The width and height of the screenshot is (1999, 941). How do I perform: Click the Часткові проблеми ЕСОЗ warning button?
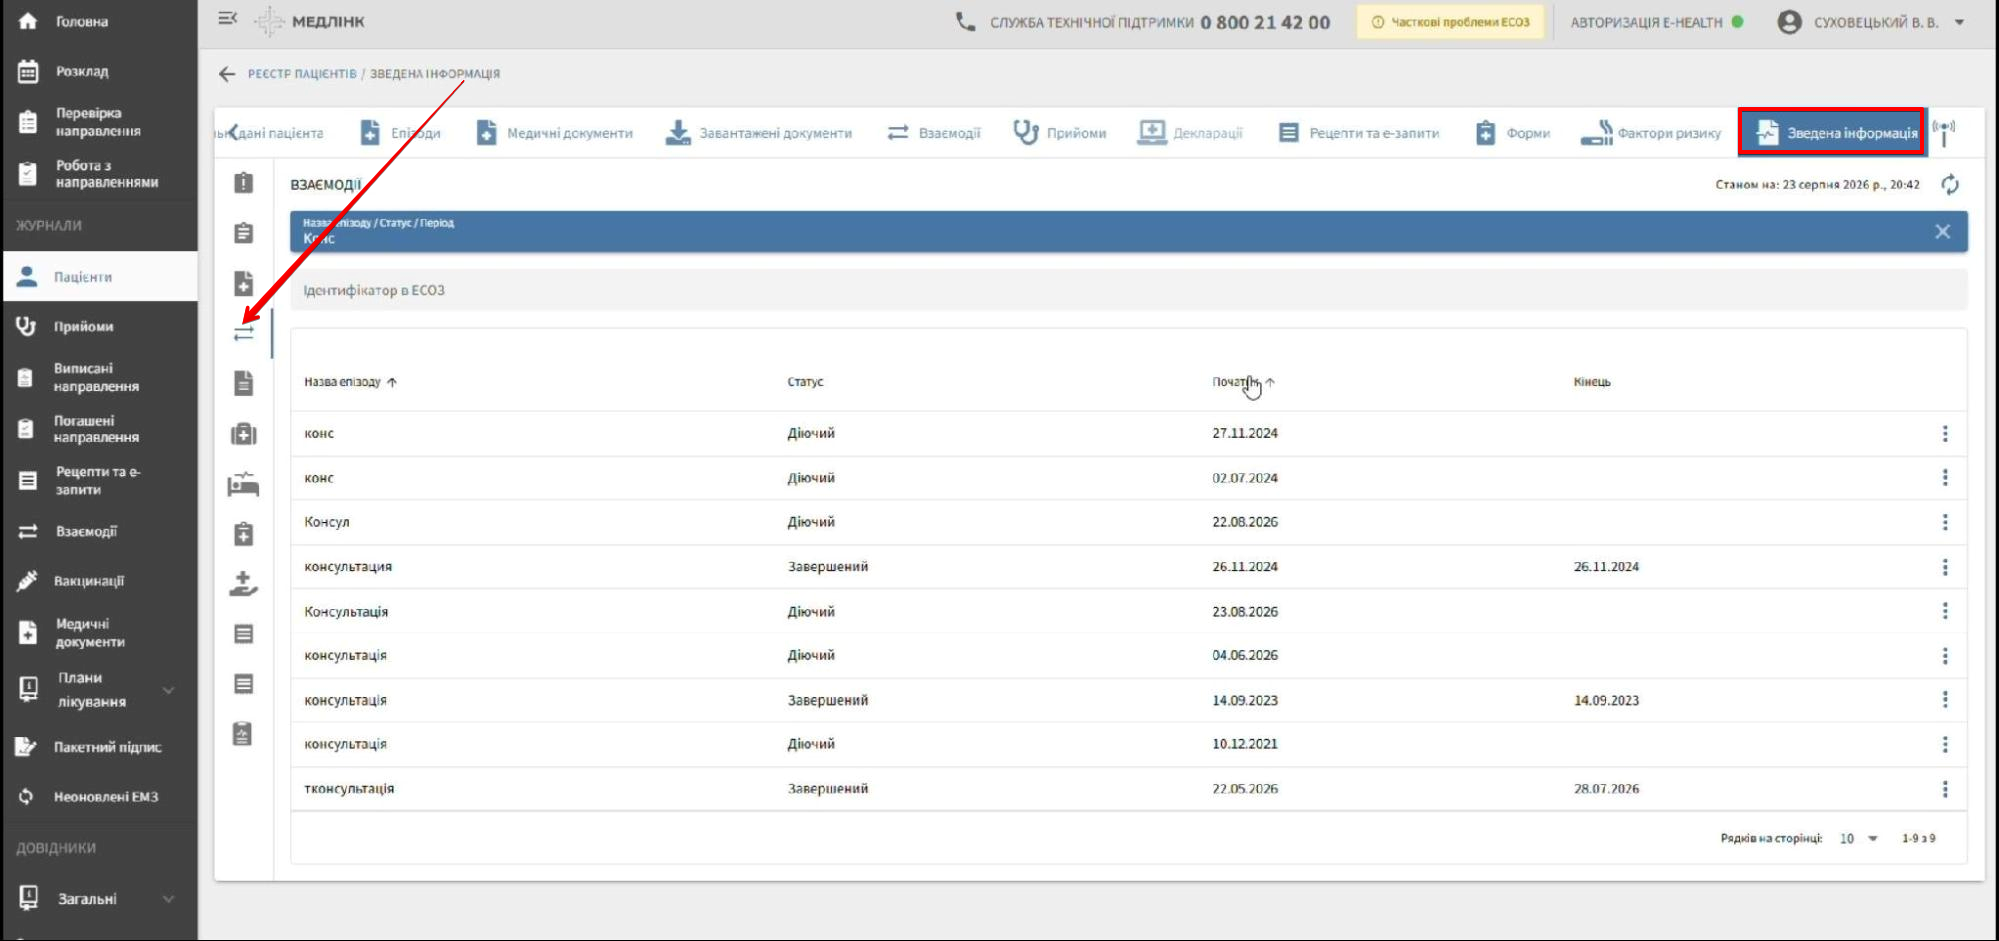click(1449, 22)
